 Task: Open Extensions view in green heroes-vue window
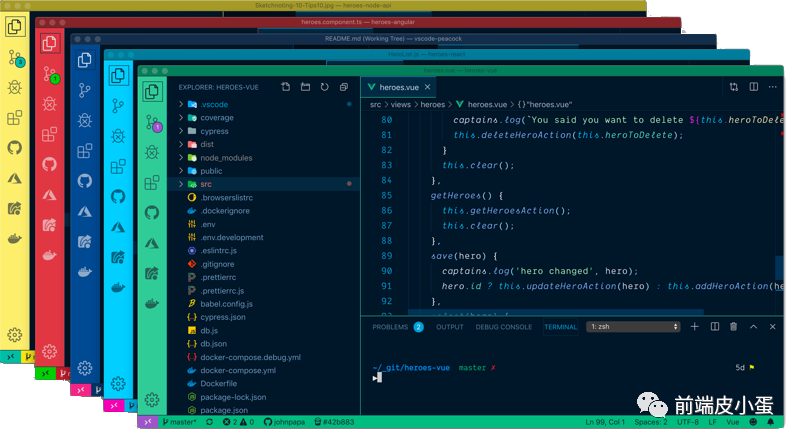coord(152,183)
